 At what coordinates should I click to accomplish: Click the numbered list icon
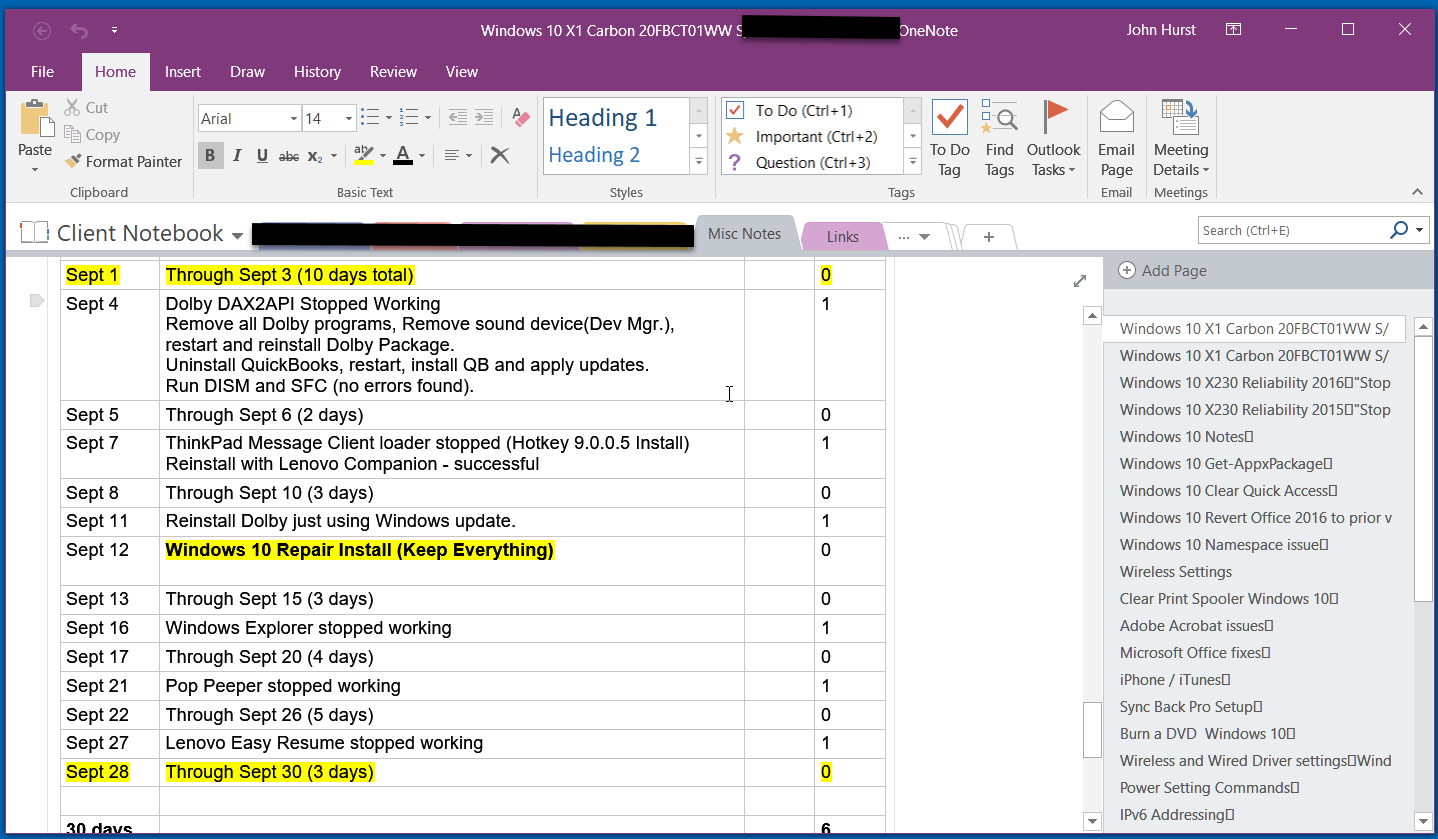coord(408,118)
